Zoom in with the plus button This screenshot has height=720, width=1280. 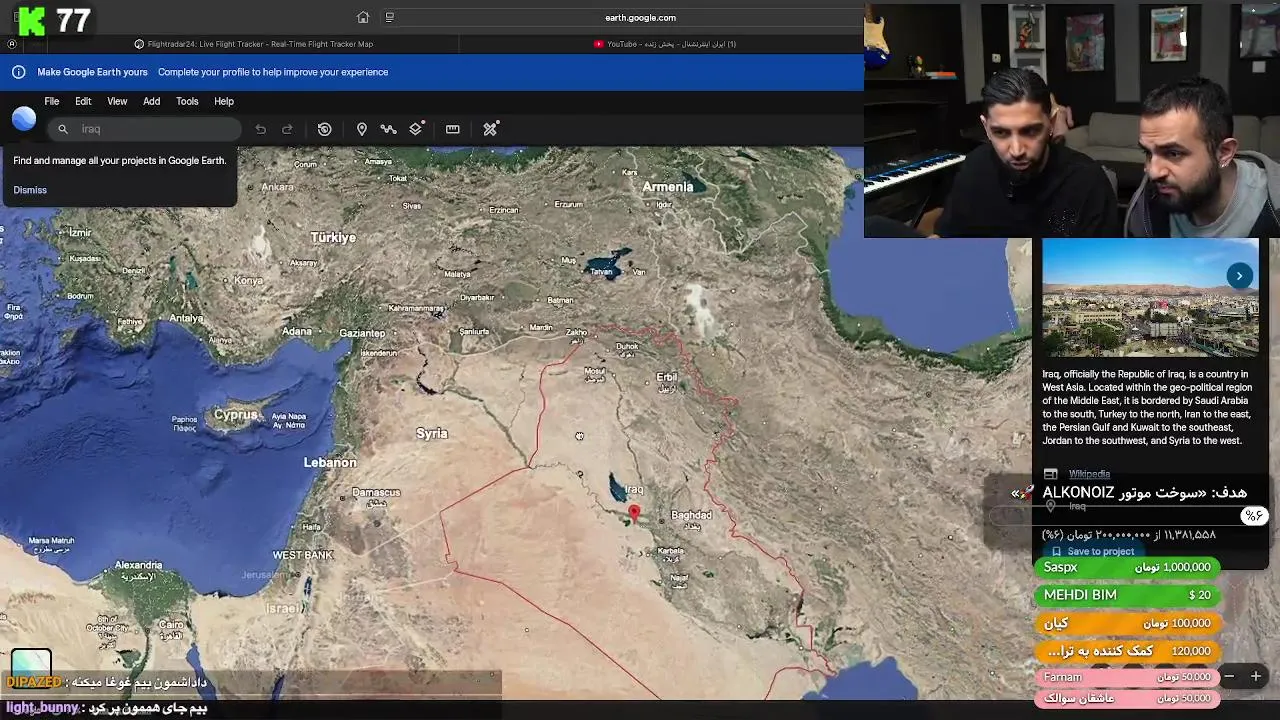[x=1256, y=677]
